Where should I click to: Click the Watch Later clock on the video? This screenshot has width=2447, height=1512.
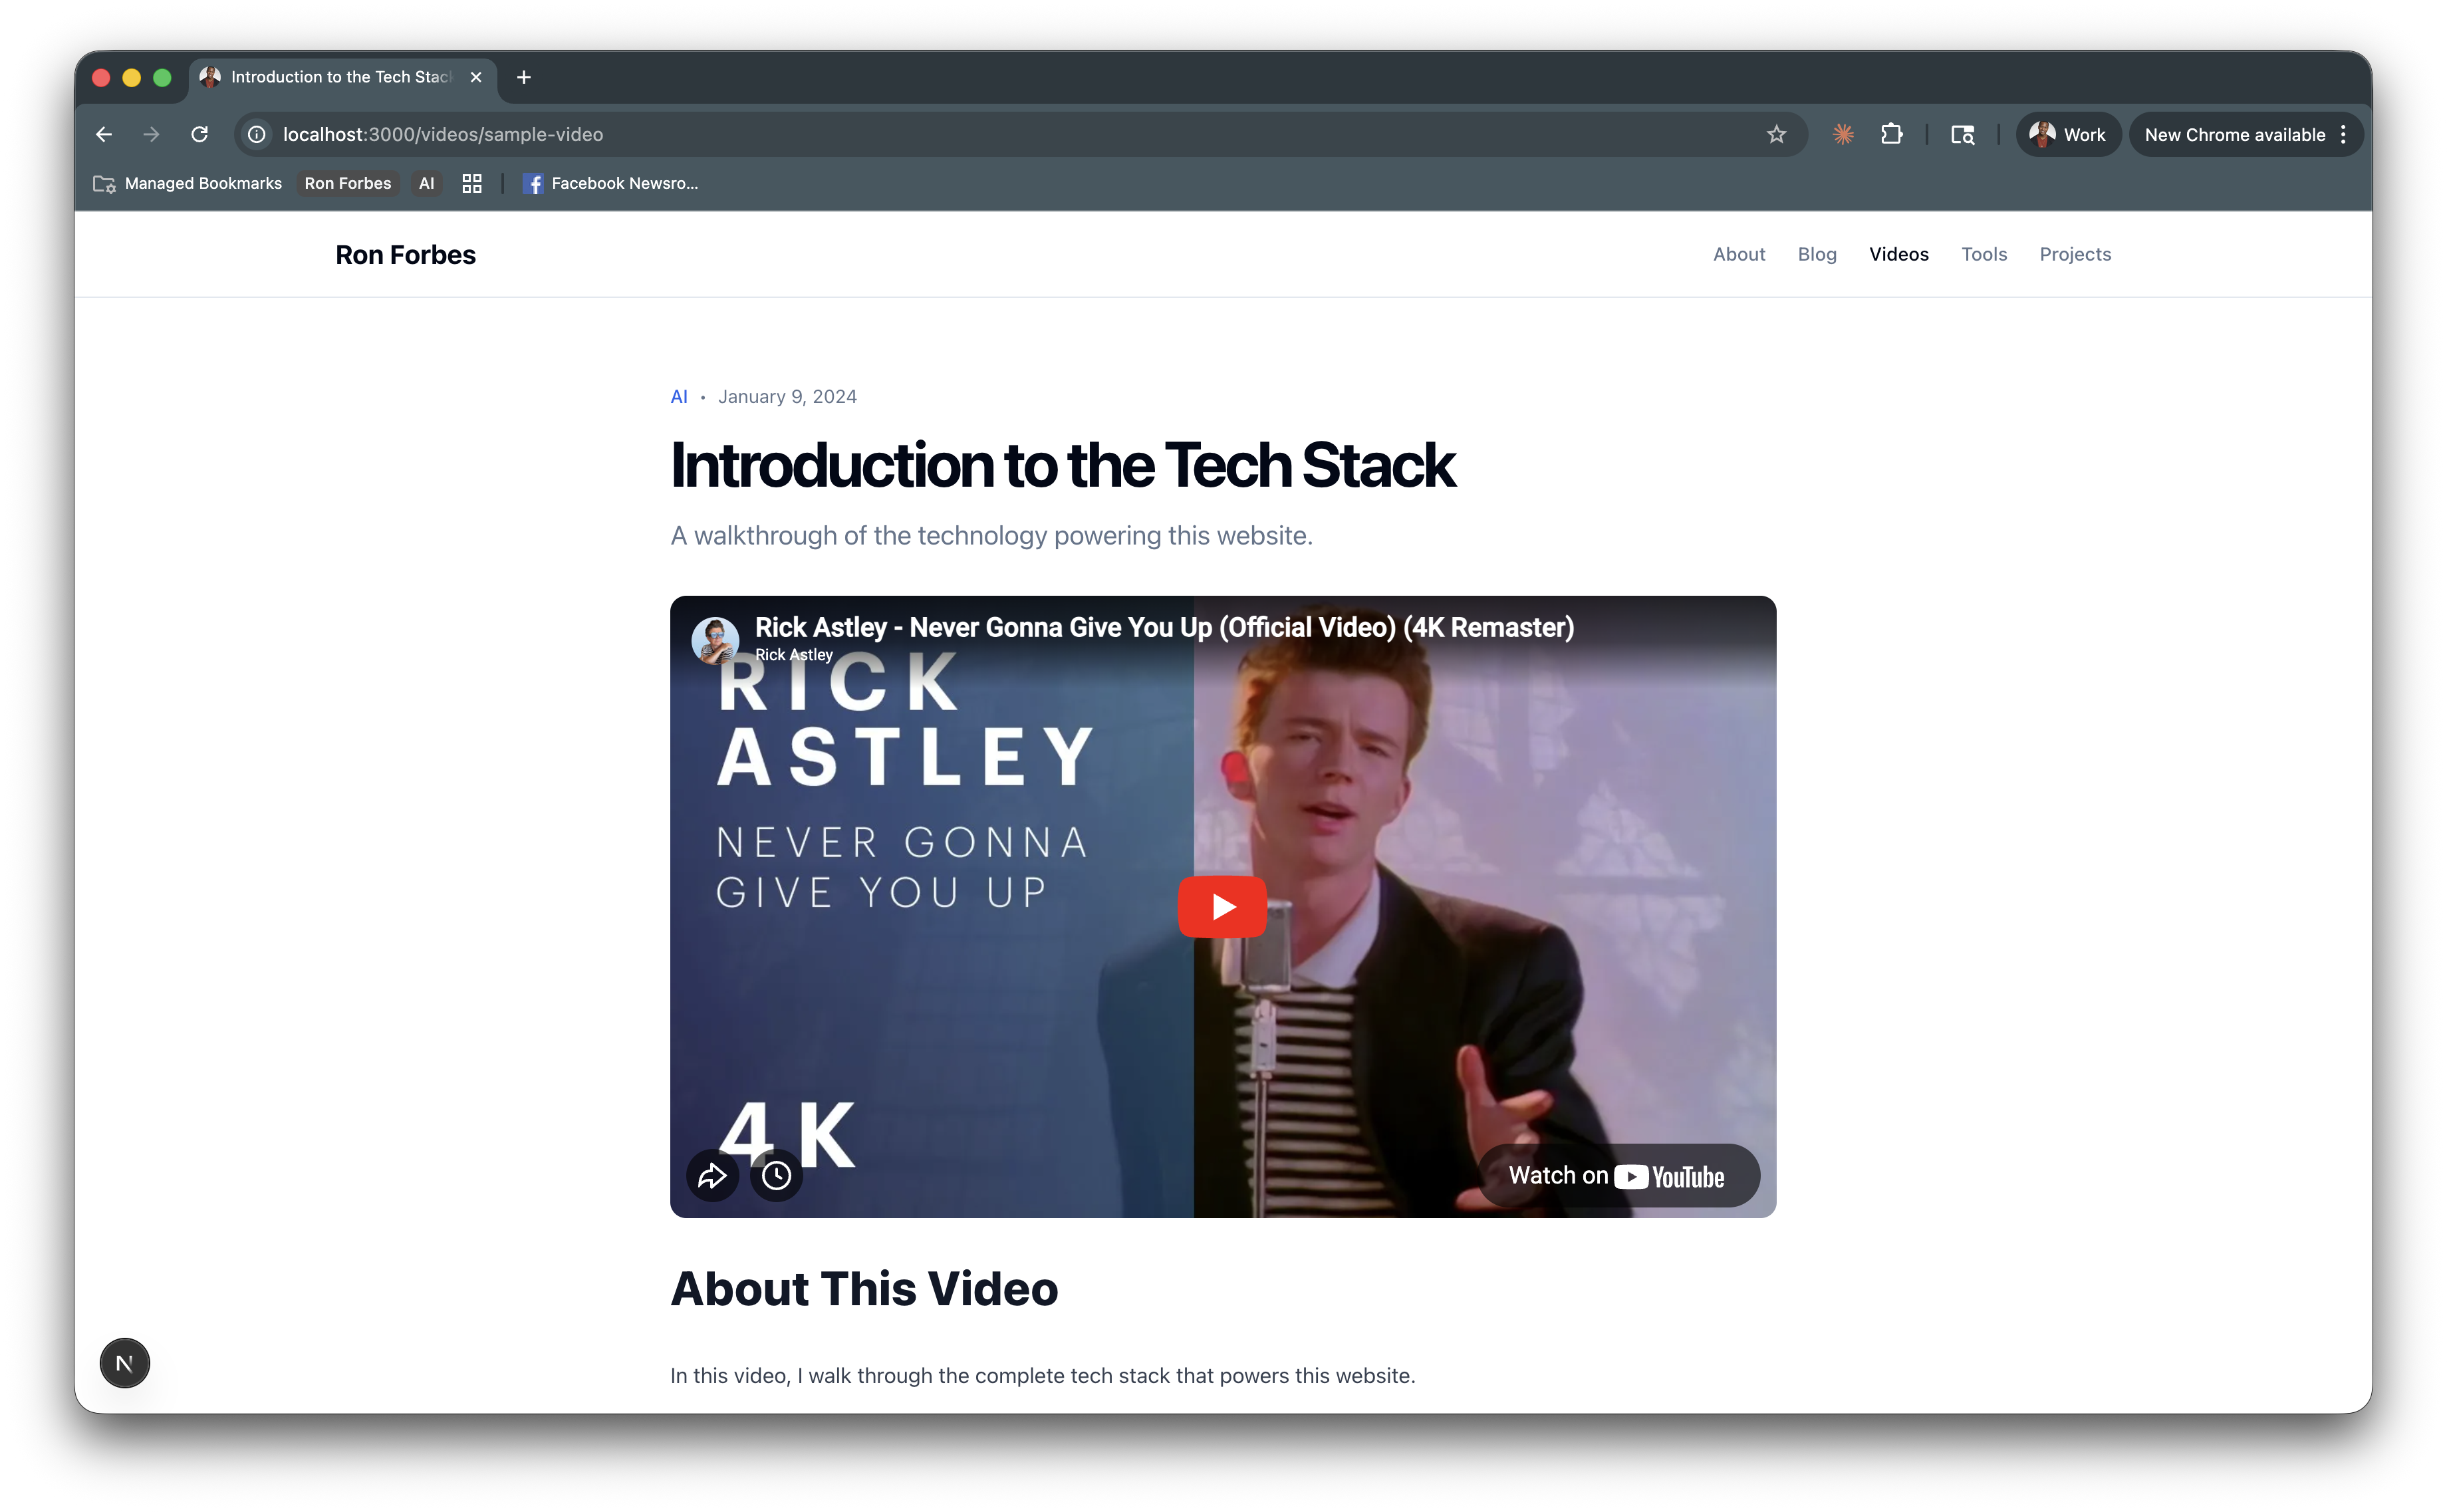(x=777, y=1175)
